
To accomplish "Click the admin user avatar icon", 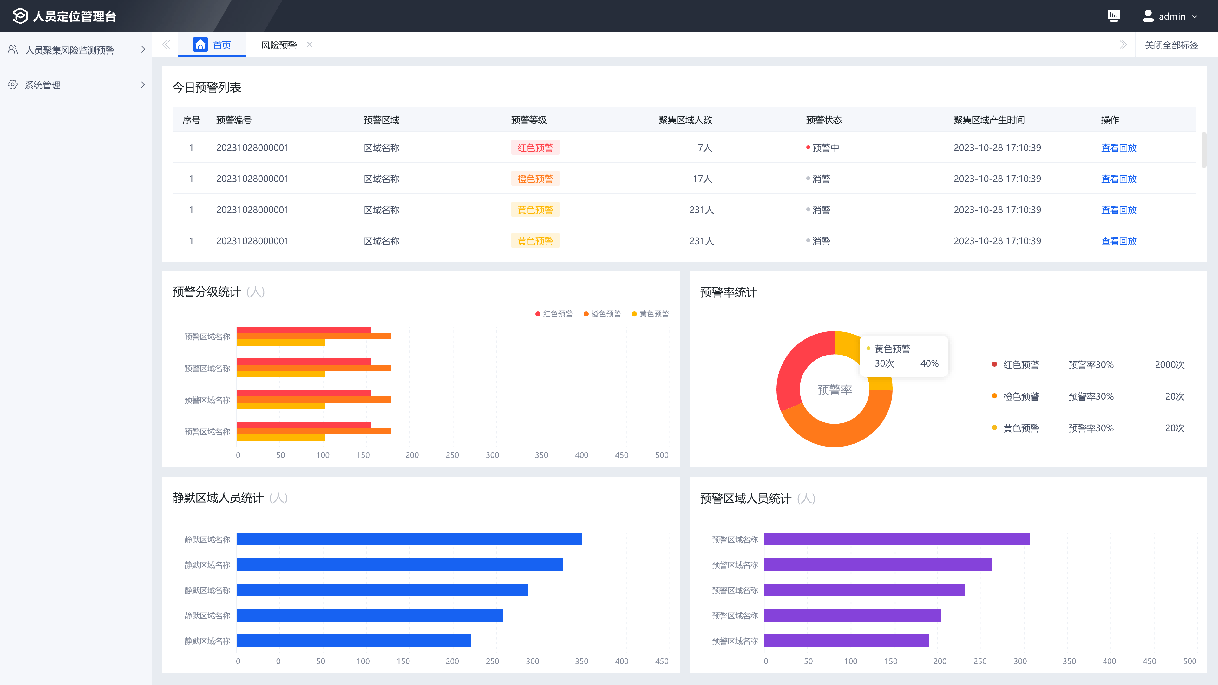I will (1148, 16).
